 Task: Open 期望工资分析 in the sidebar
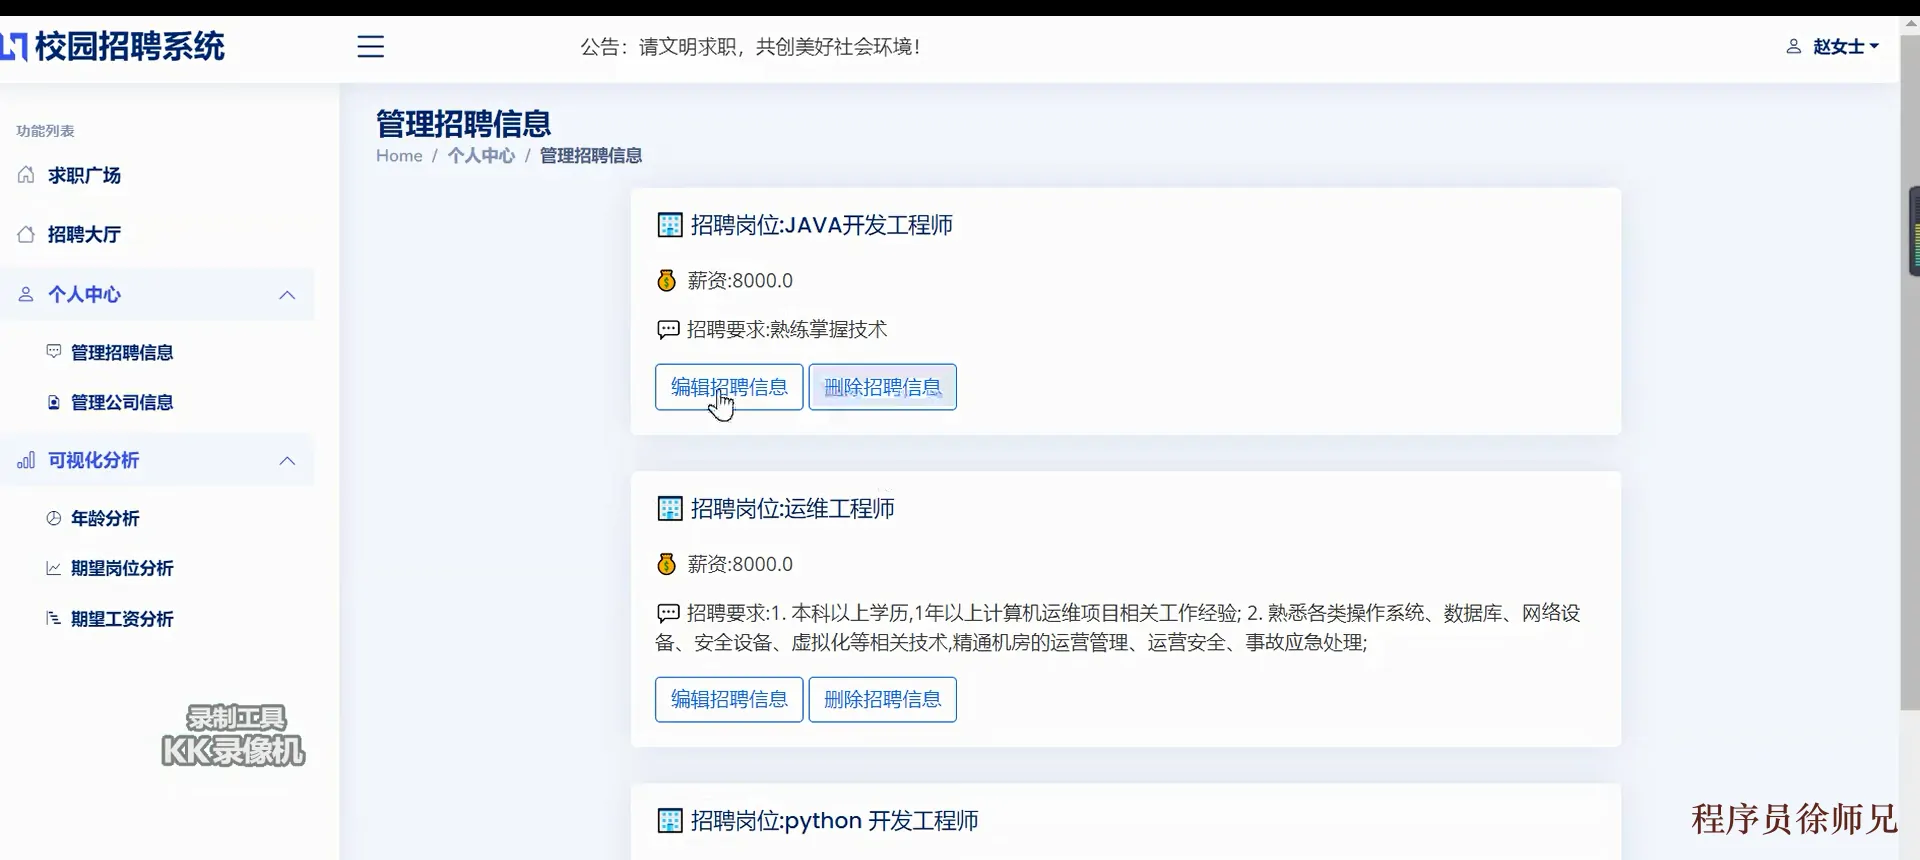pyautogui.click(x=122, y=619)
